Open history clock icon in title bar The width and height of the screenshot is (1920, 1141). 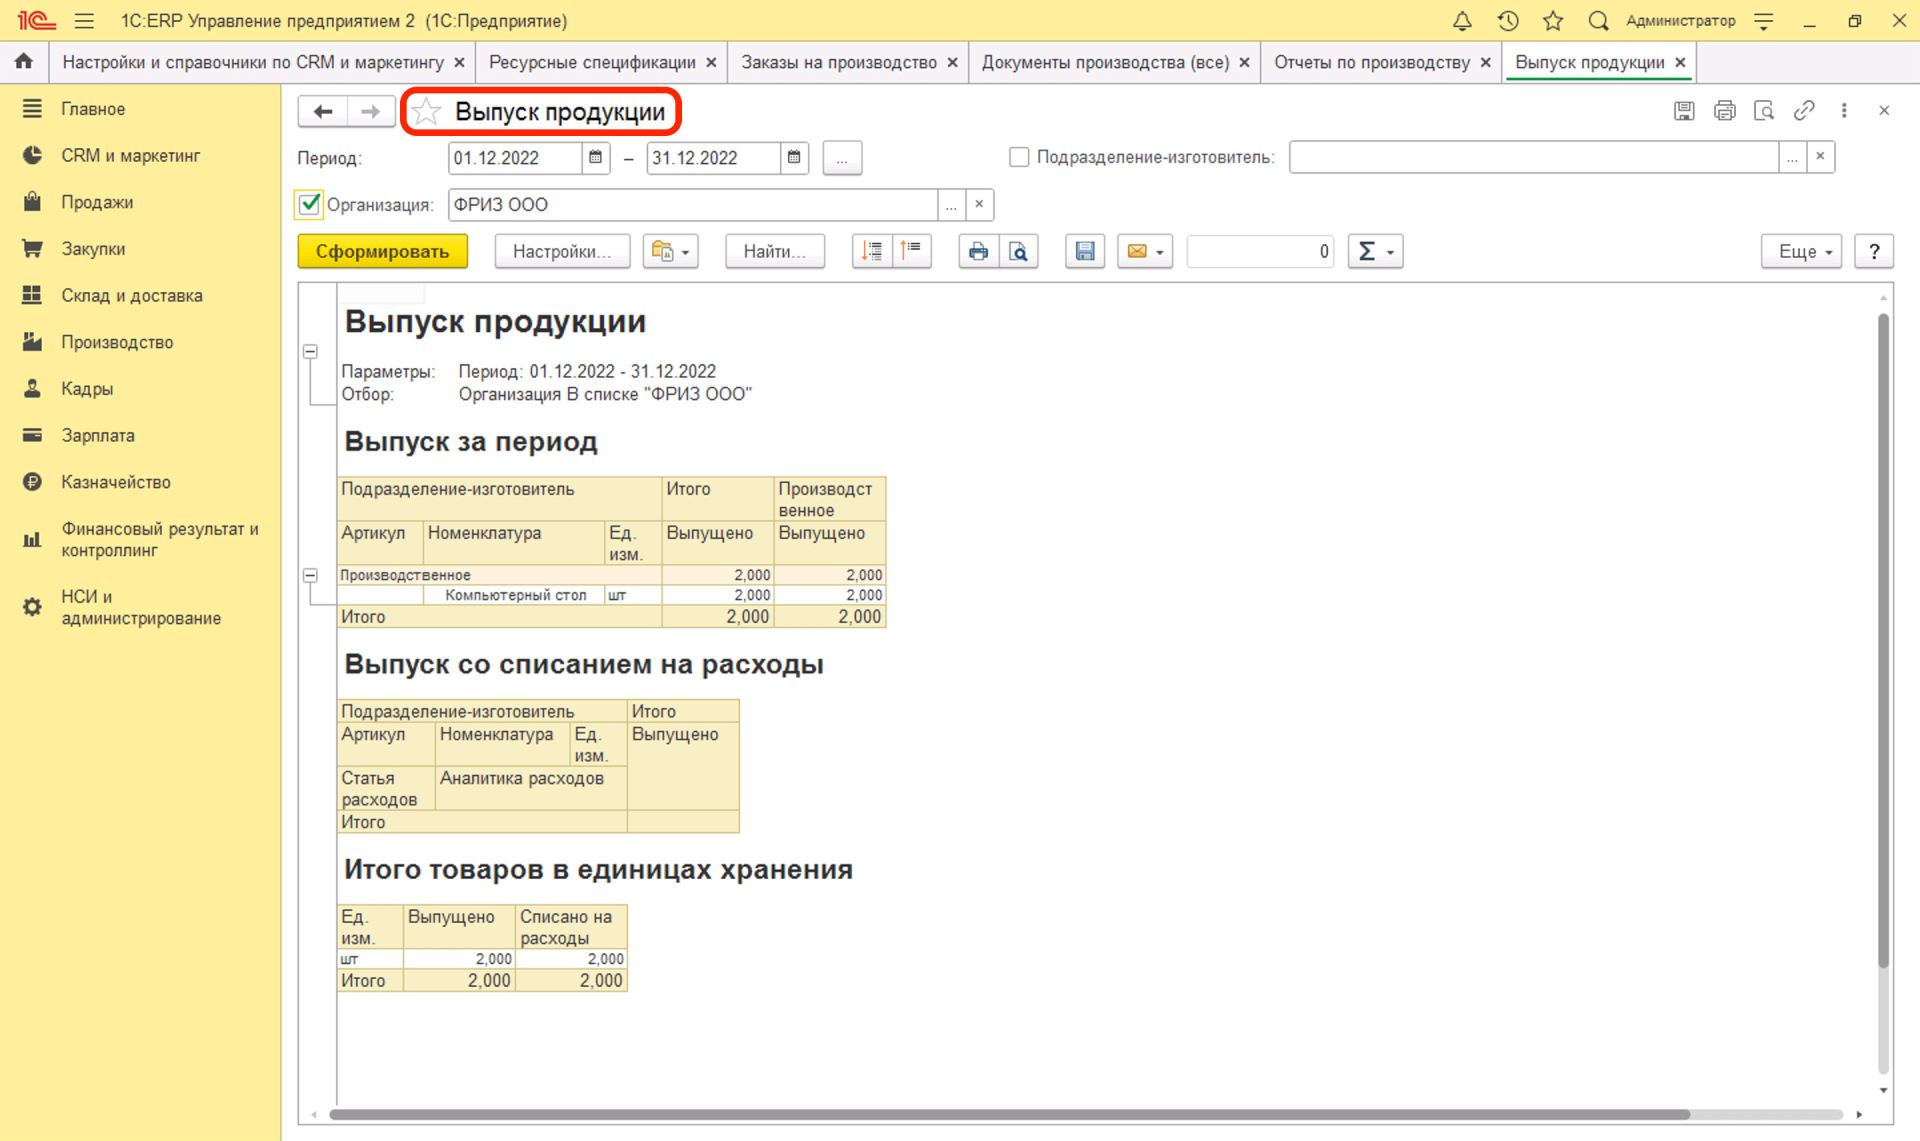click(x=1508, y=20)
